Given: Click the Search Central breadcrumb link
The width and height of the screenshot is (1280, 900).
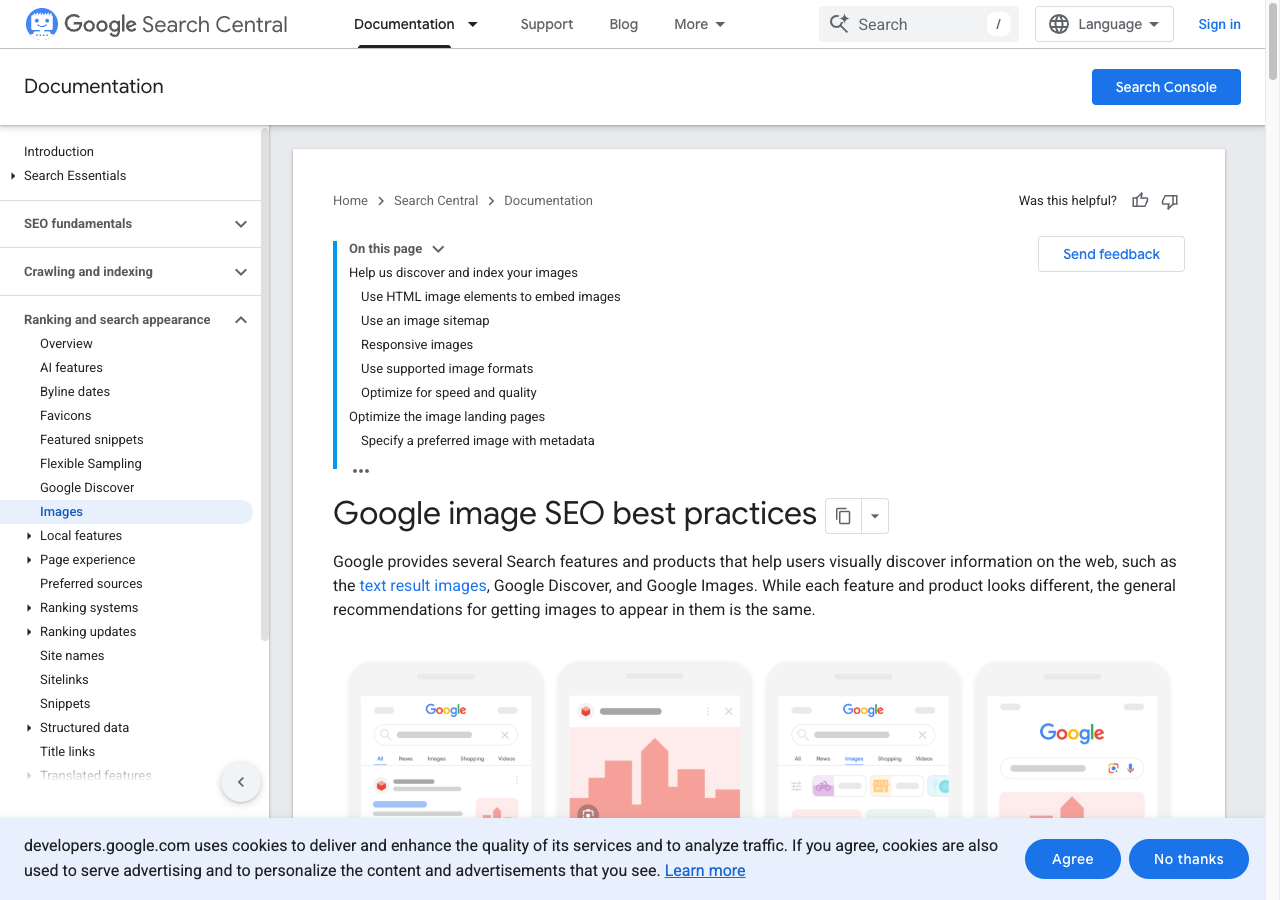Looking at the screenshot, I should tap(436, 201).
